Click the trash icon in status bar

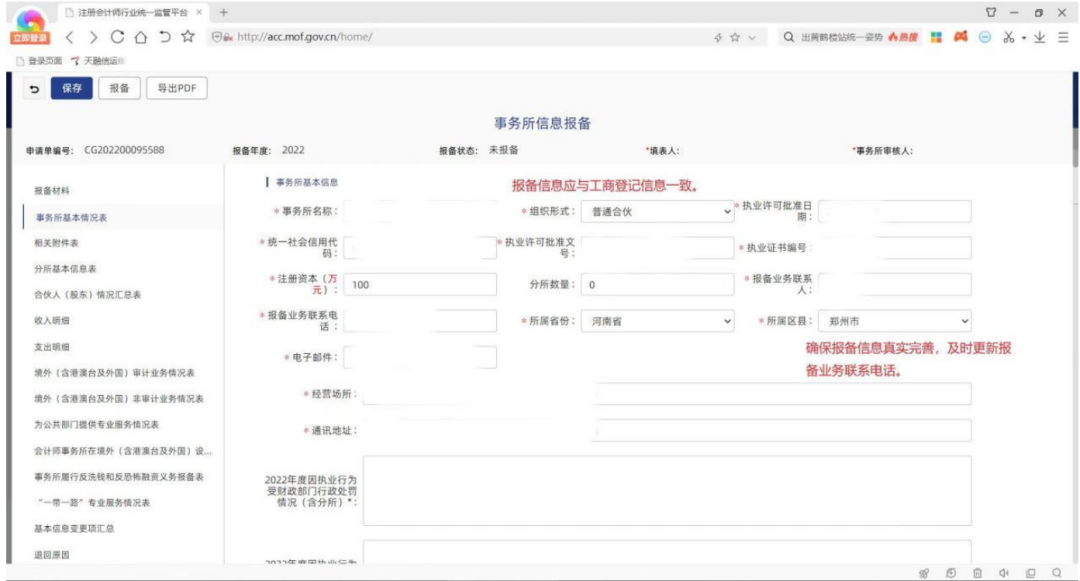point(977,572)
